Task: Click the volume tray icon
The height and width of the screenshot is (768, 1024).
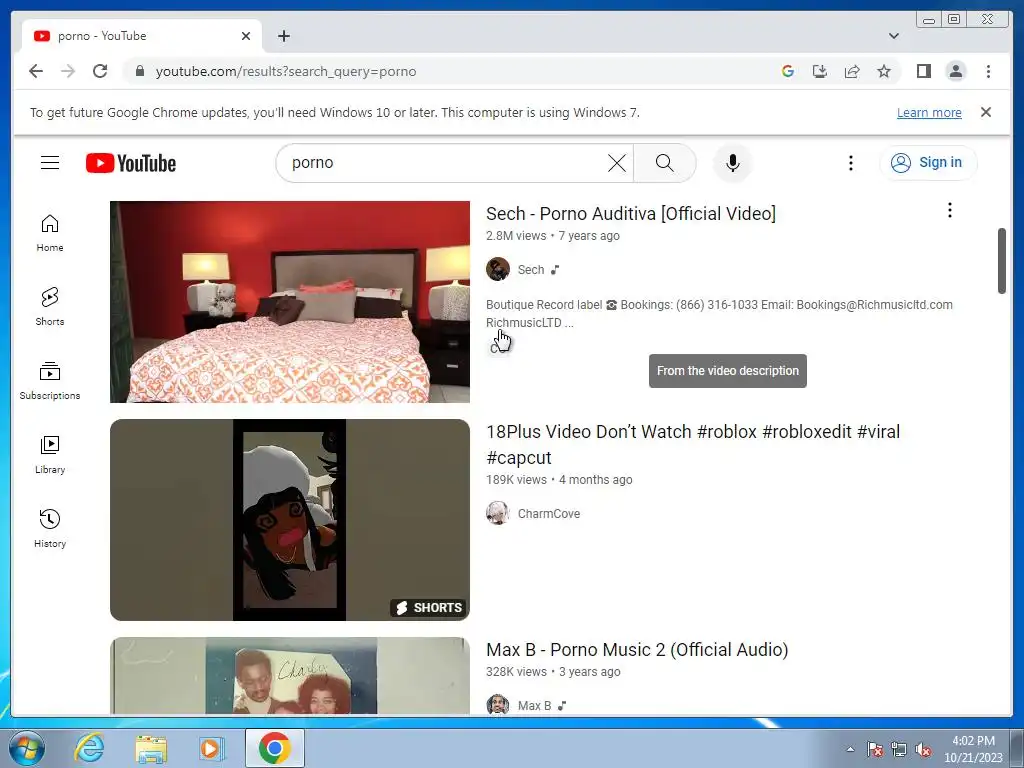Action: pyautogui.click(x=923, y=749)
